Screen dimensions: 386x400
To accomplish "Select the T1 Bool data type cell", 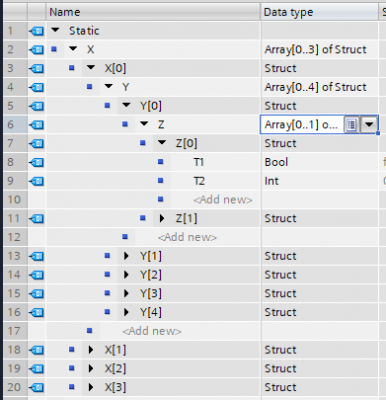I will [319, 162].
